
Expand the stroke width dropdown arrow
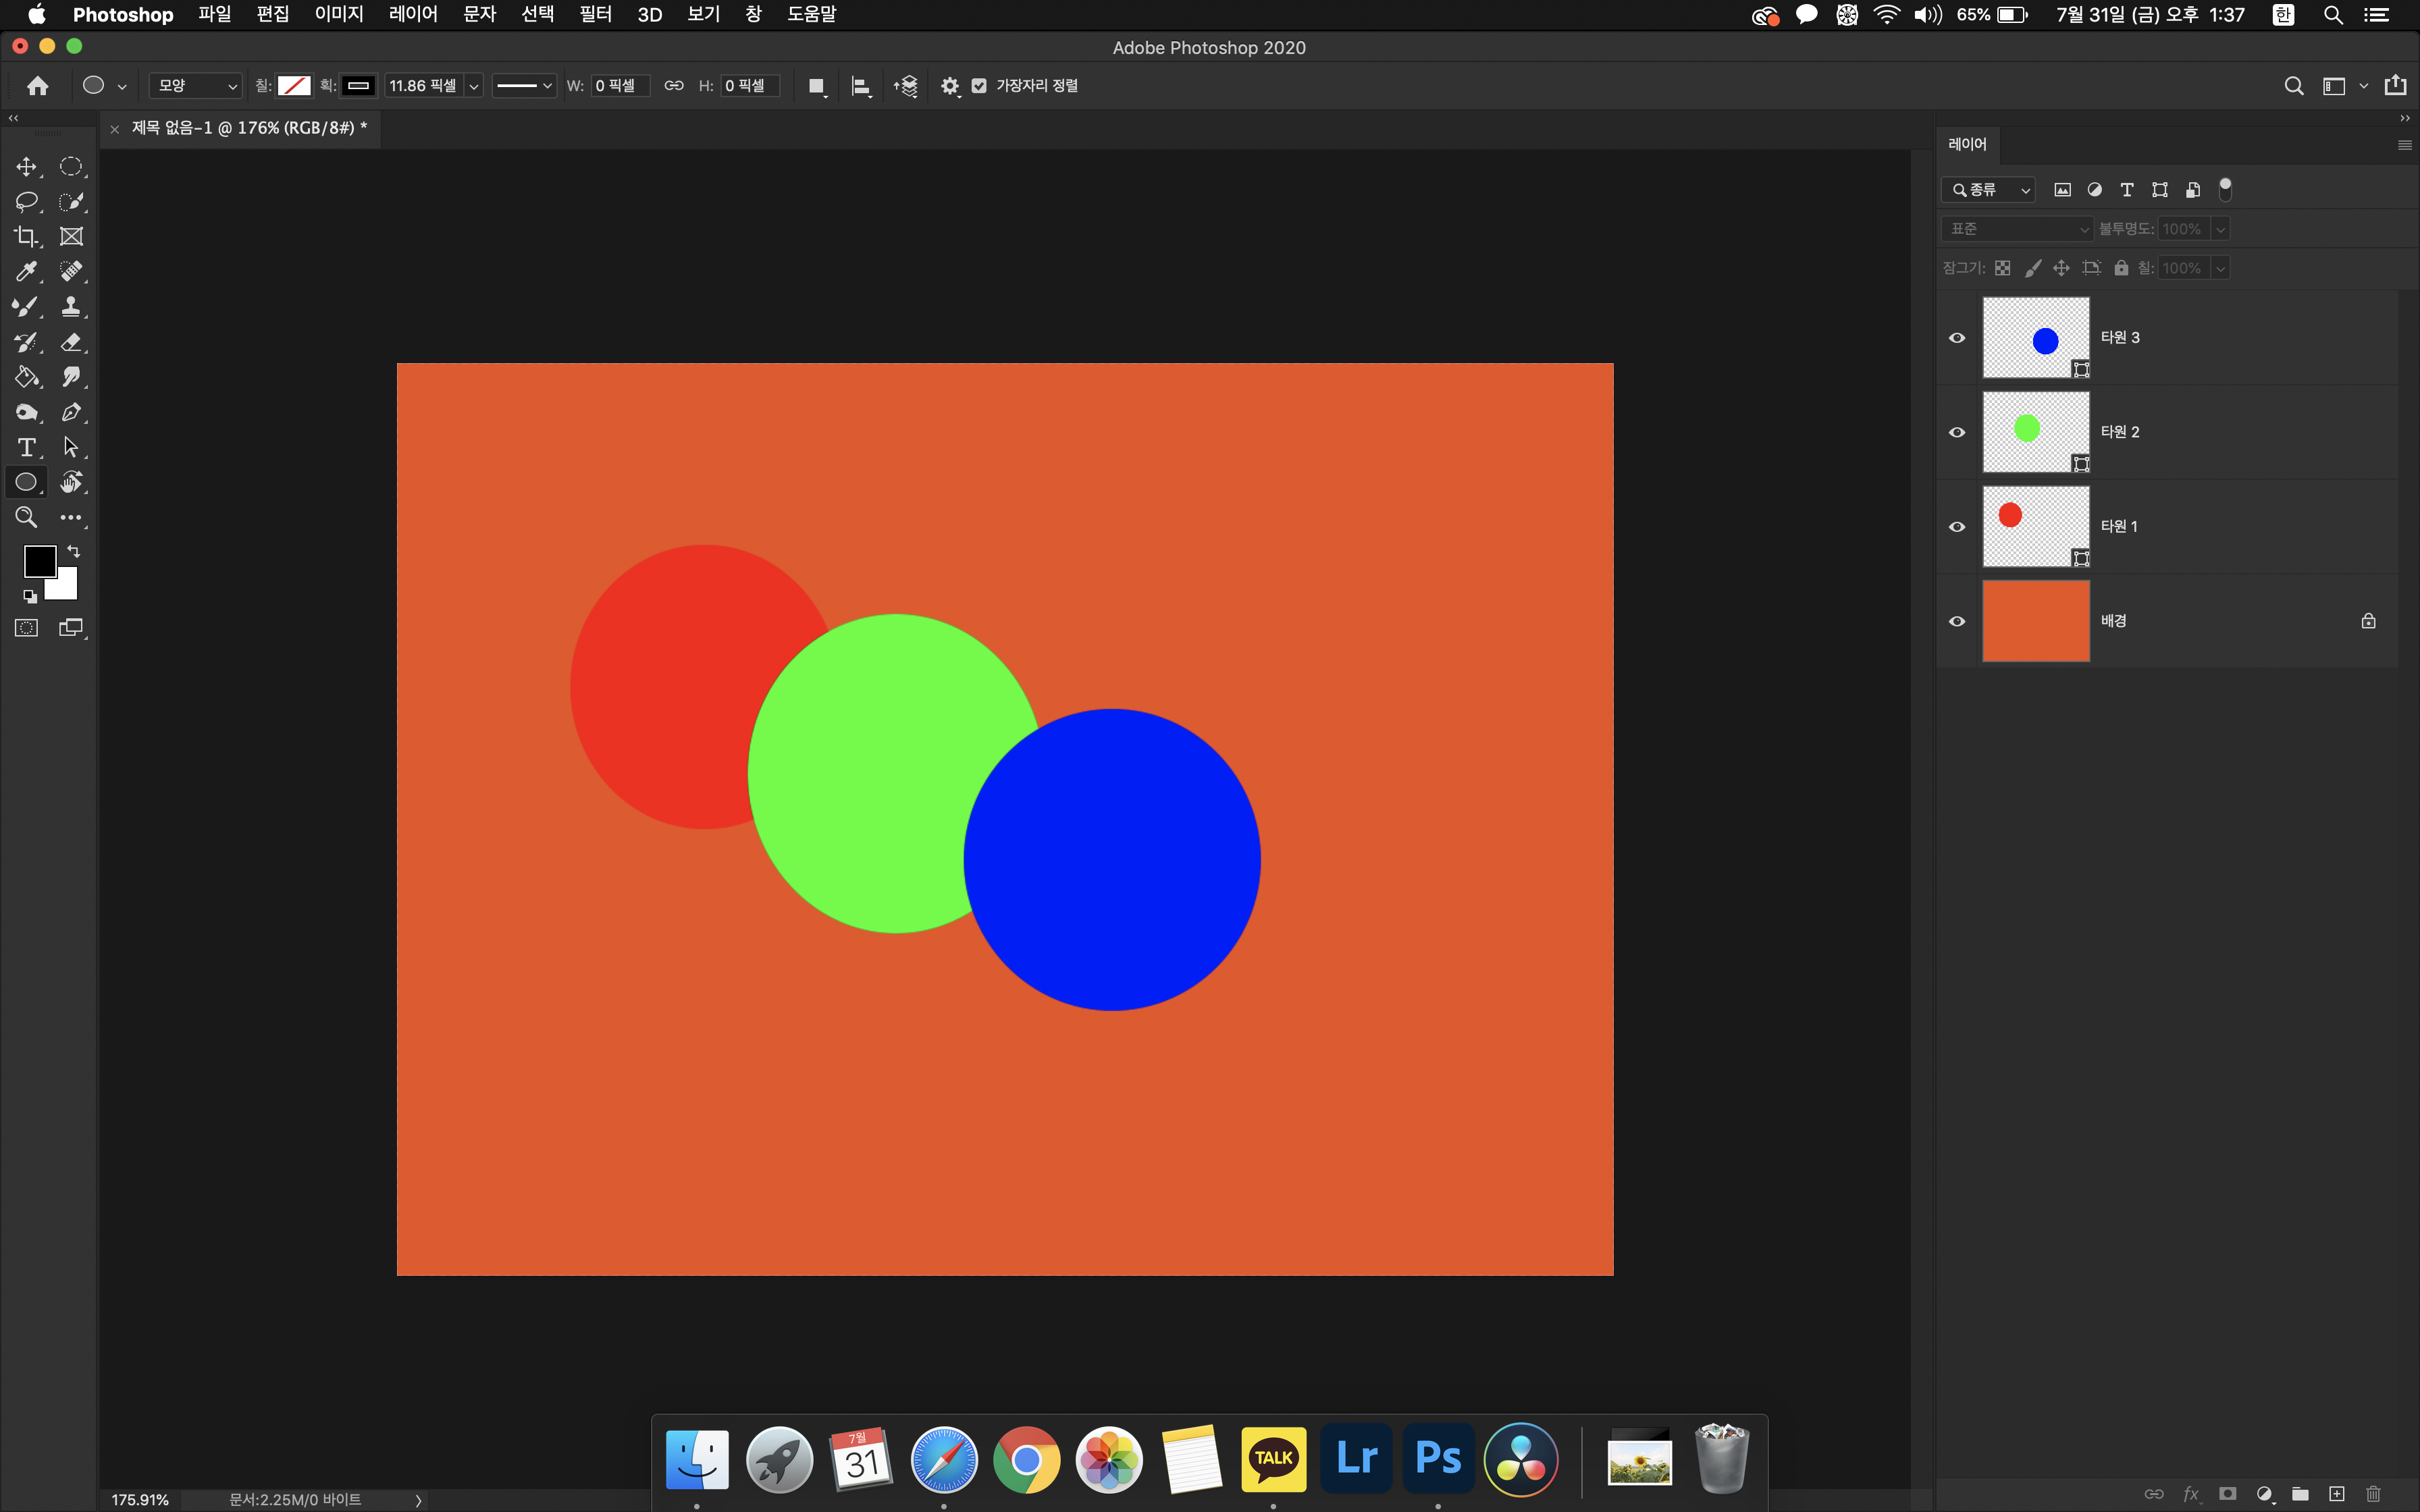474,86
